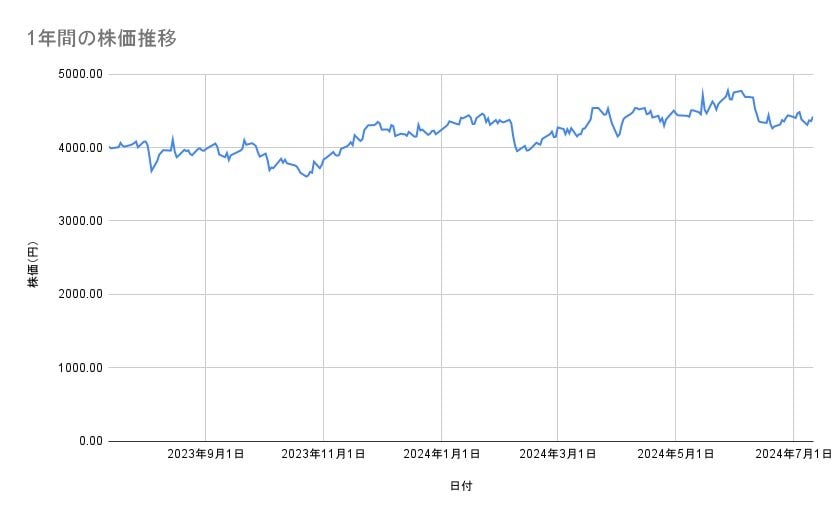Click the 0.00 y-axis label
The width and height of the screenshot is (839, 519).
point(88,440)
